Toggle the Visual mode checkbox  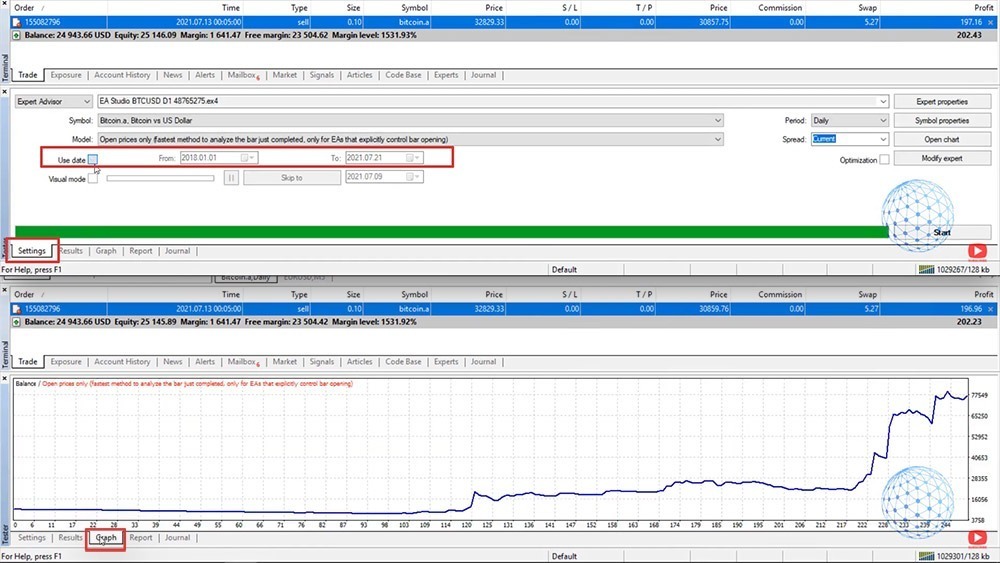(93, 179)
